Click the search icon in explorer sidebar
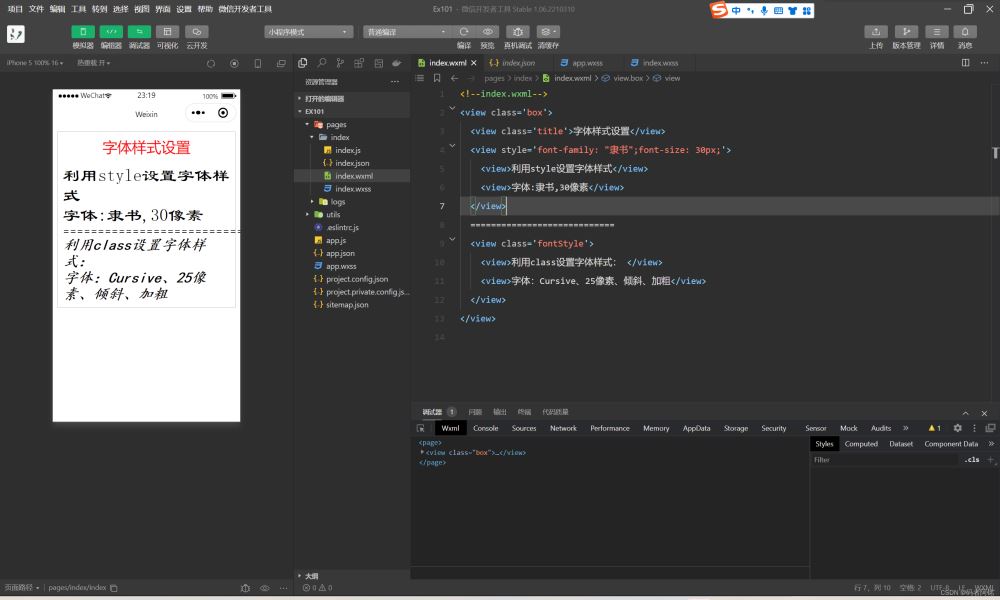This screenshot has width=1000, height=600. [x=322, y=63]
